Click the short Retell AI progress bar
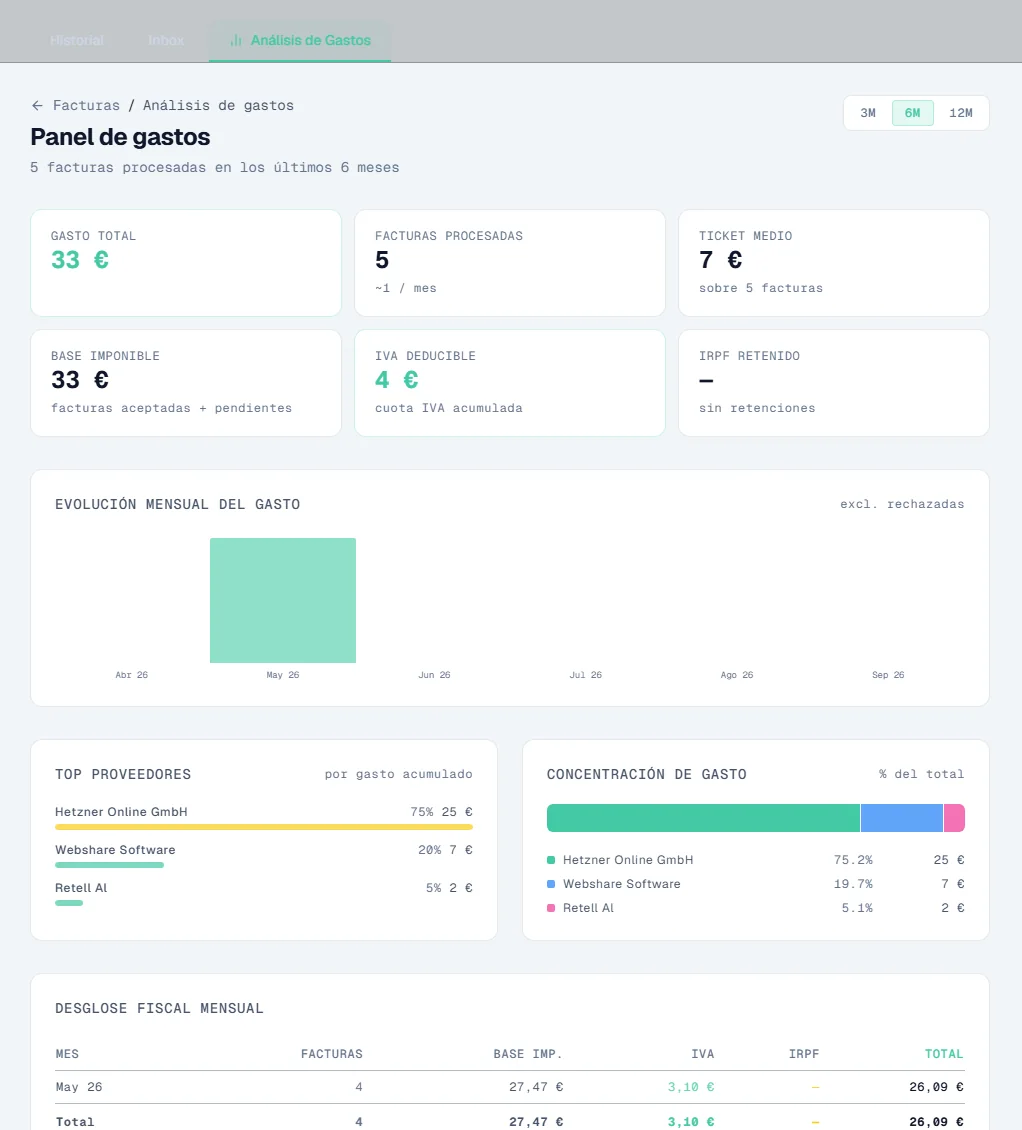The image size is (1022, 1130). [69, 903]
